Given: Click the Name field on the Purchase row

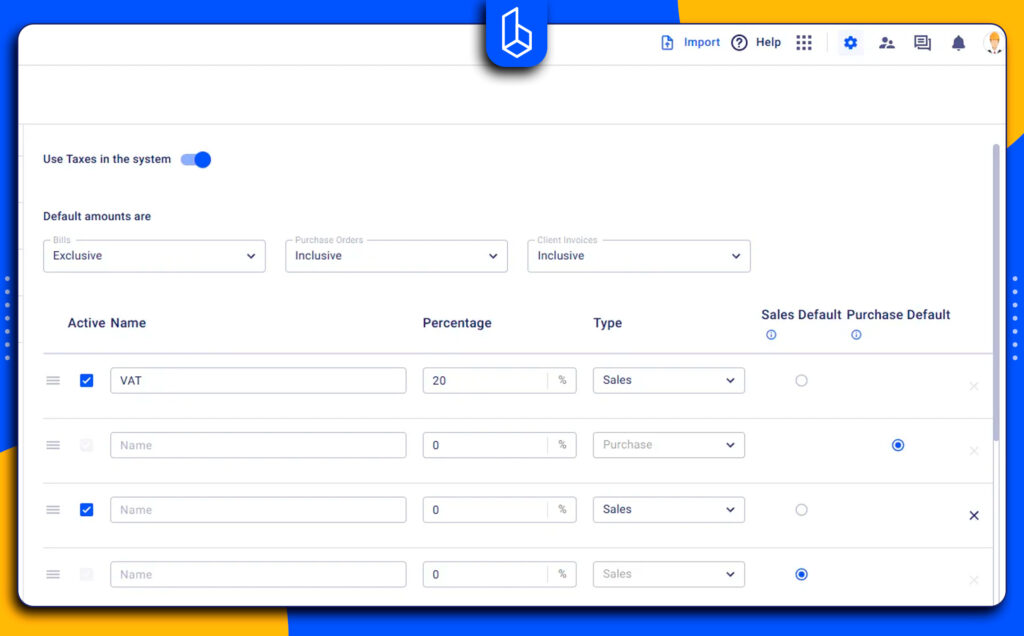Looking at the screenshot, I should click(258, 445).
